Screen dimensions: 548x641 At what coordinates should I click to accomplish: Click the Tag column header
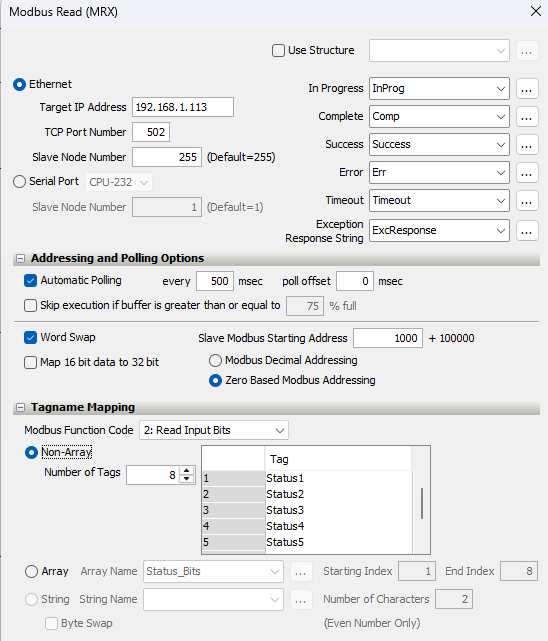tap(338, 459)
